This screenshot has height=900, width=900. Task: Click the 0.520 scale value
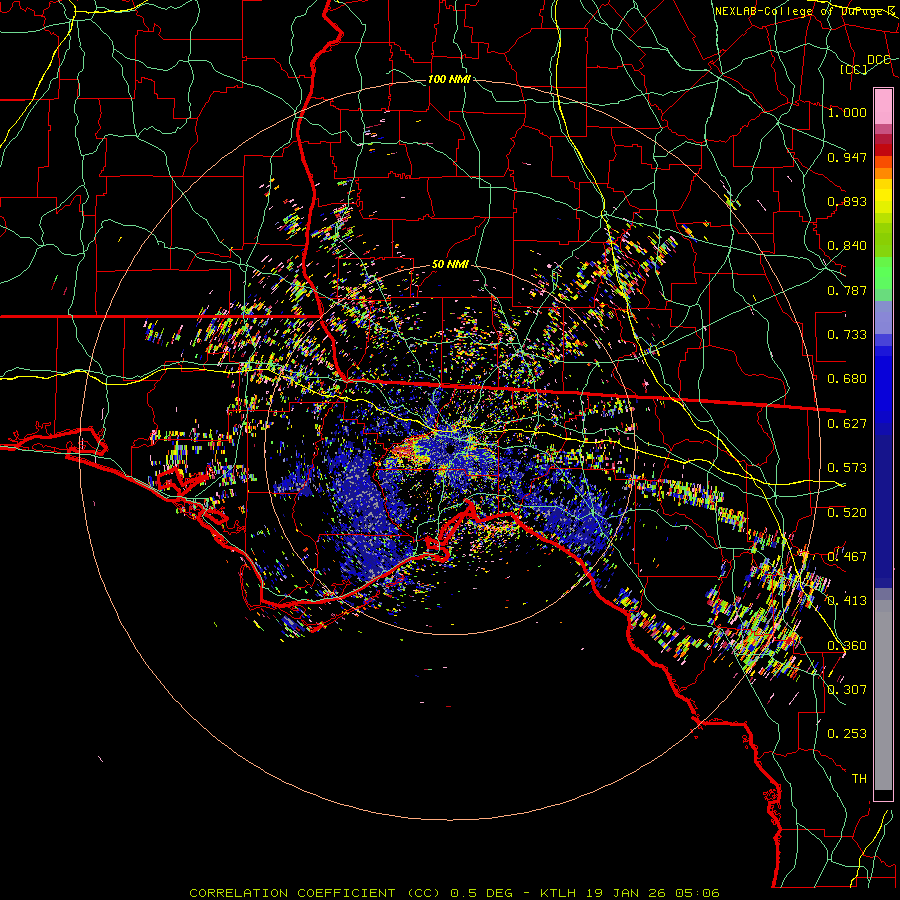pos(847,513)
